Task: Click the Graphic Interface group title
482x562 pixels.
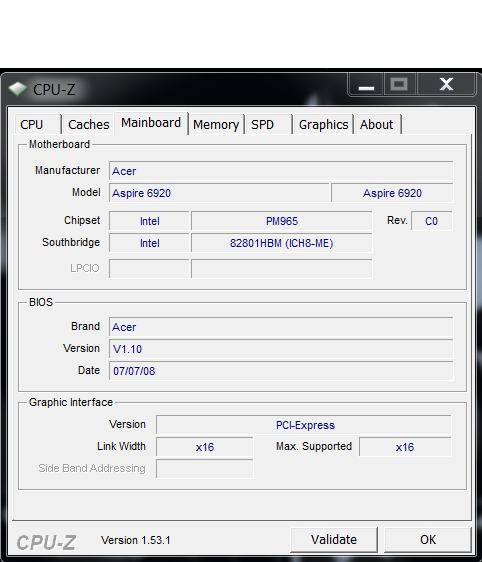Action: [71, 402]
